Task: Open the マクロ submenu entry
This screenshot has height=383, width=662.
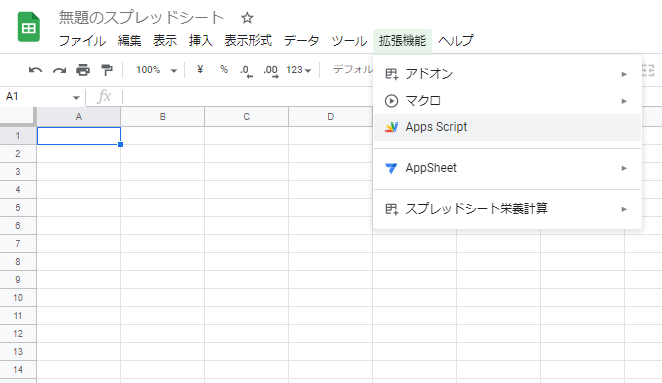Action: 507,101
